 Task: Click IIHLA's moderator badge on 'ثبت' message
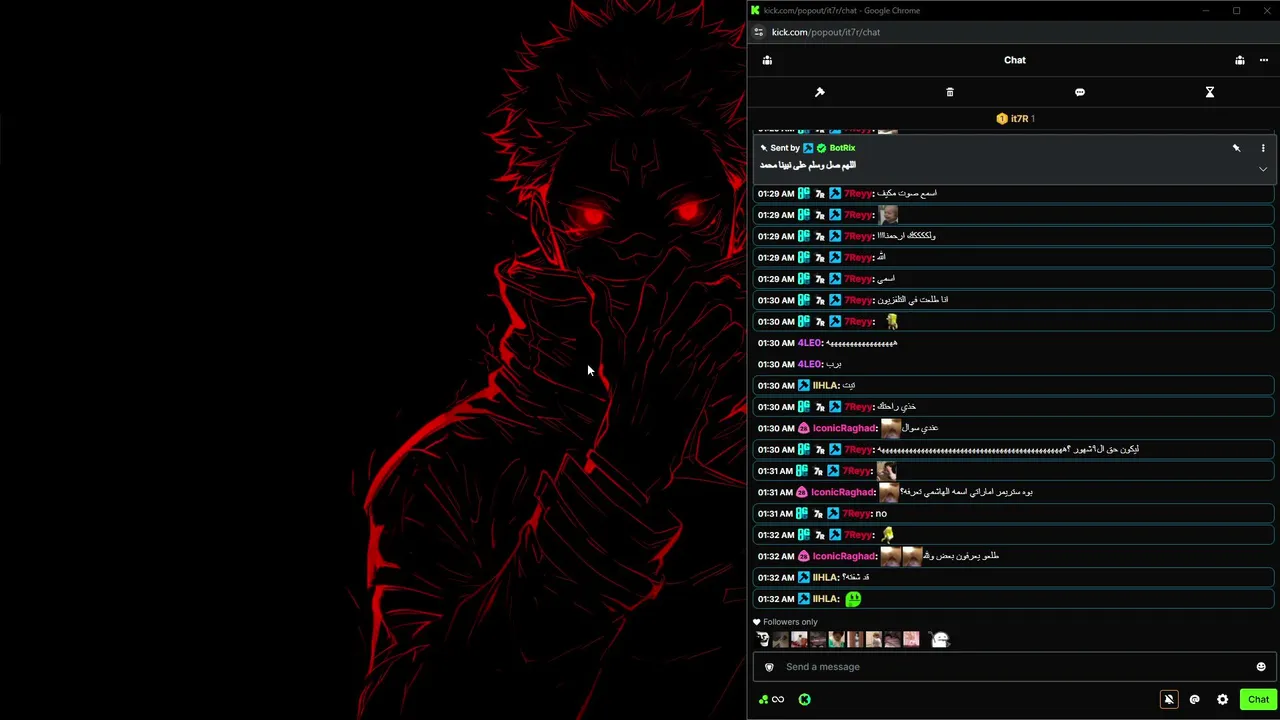tap(803, 385)
